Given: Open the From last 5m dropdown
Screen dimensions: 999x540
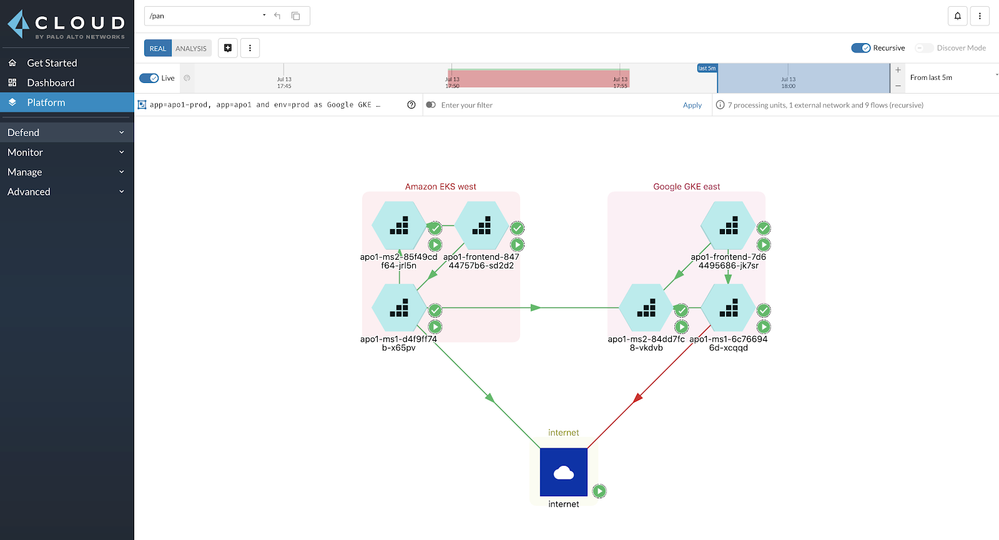Looking at the screenshot, I should click(951, 78).
